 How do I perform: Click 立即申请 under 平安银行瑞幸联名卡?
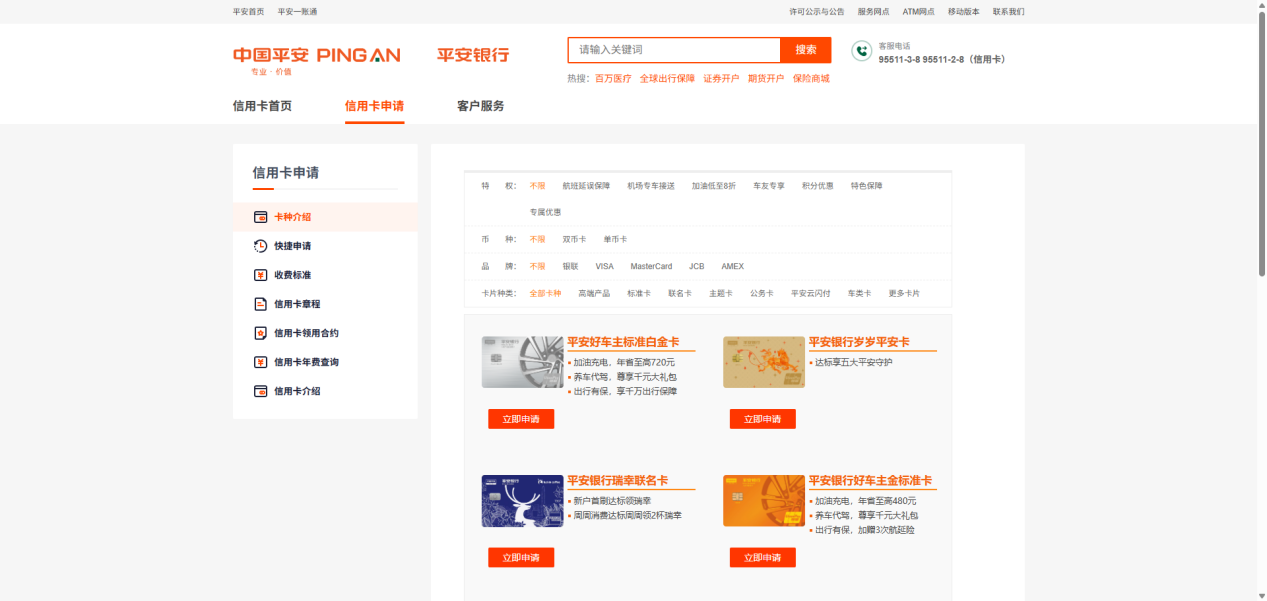[x=521, y=558]
